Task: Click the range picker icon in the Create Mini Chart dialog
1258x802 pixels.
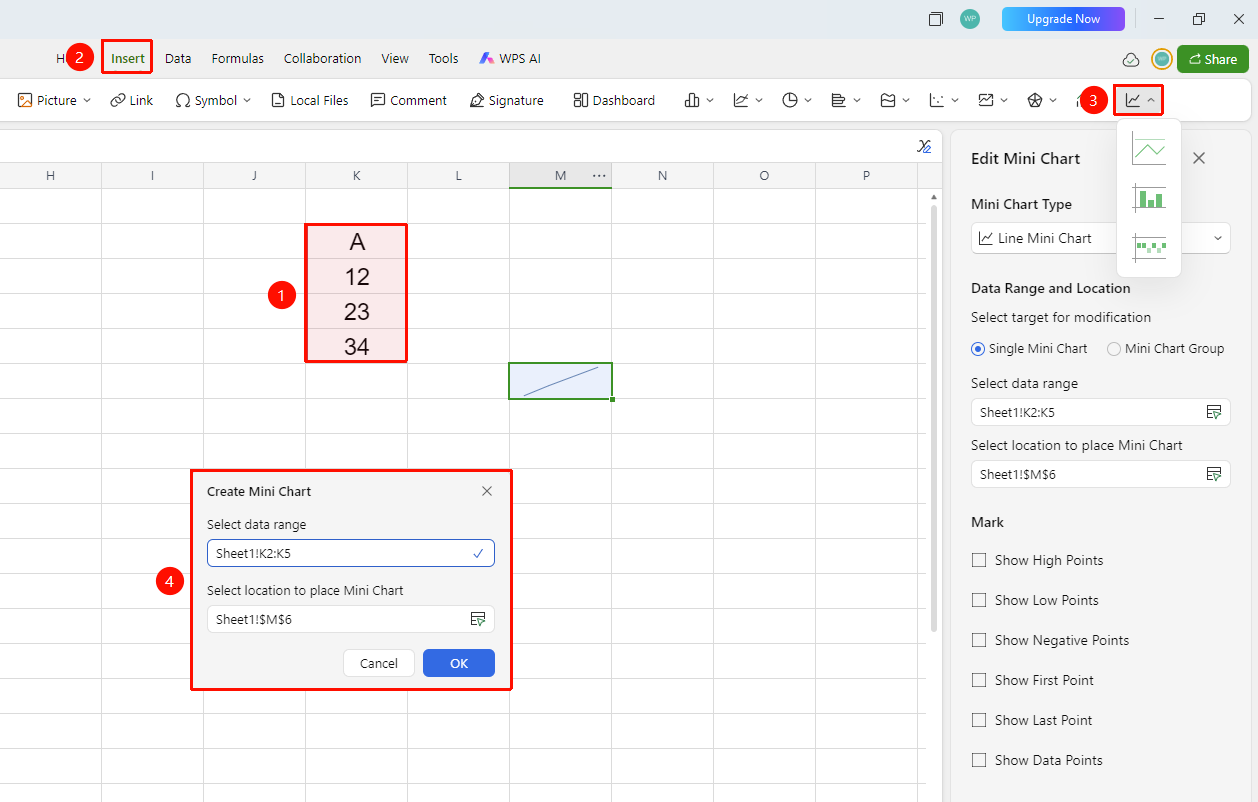Action: pyautogui.click(x=478, y=619)
